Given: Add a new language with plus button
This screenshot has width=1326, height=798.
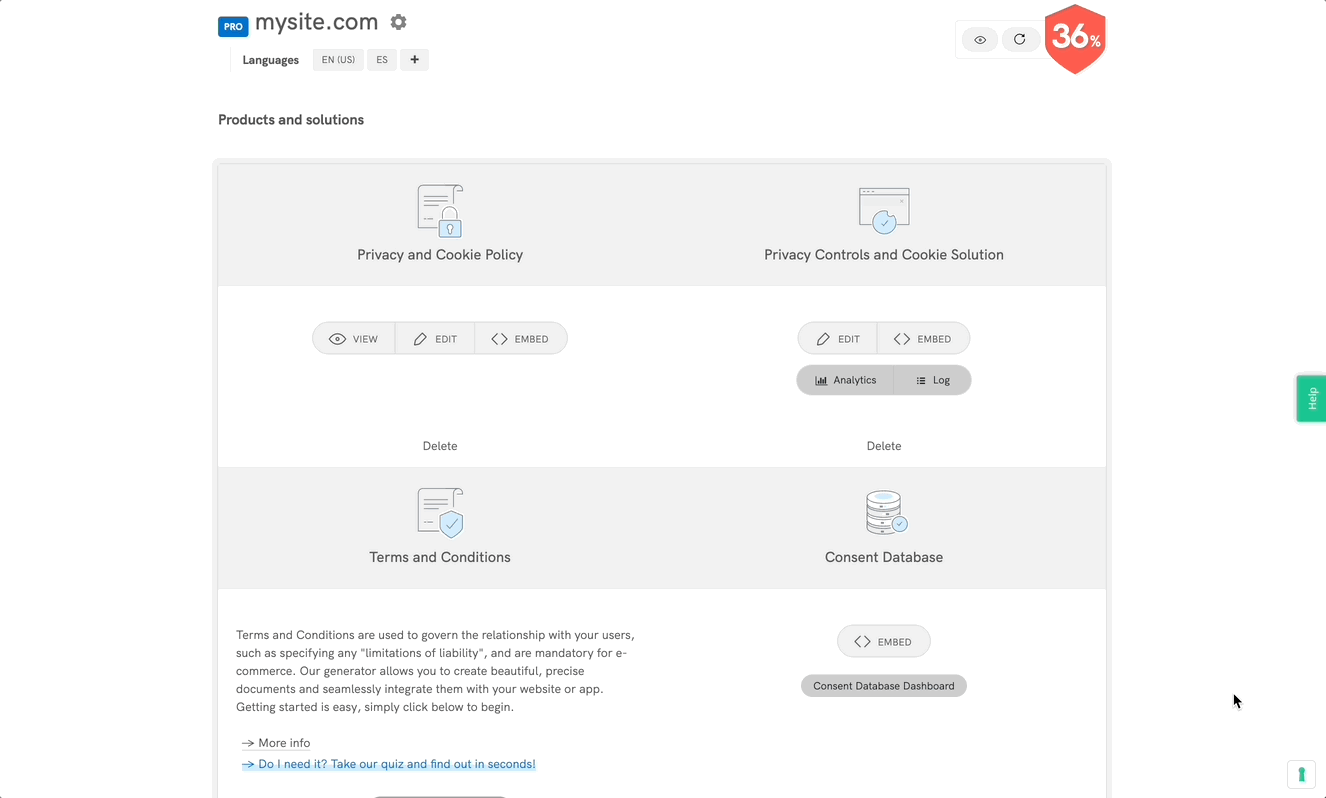Looking at the screenshot, I should pos(414,60).
